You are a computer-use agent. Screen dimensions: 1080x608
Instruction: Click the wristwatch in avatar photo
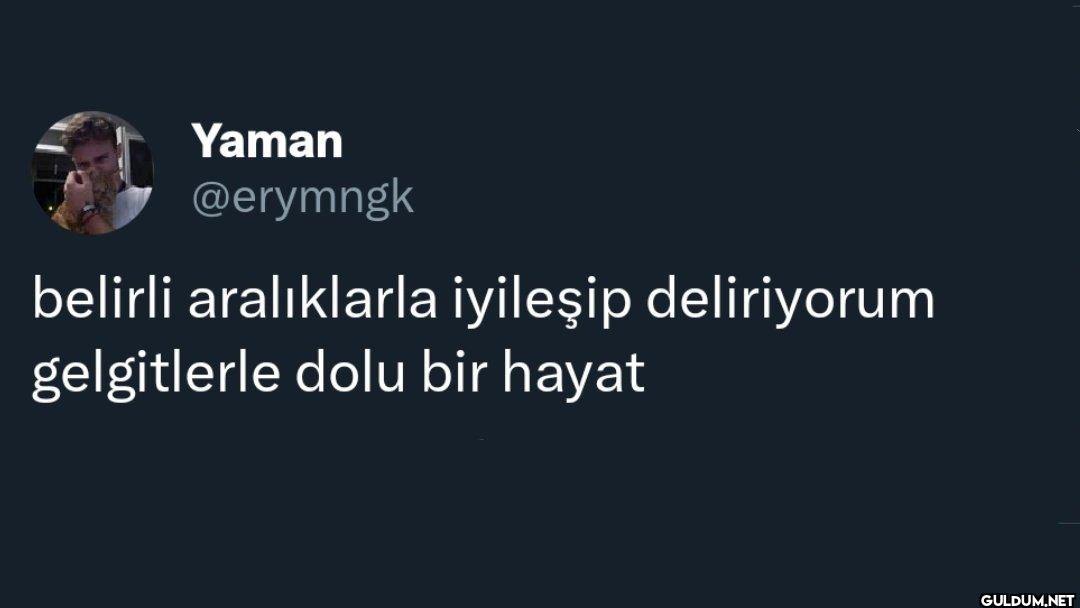[87, 209]
